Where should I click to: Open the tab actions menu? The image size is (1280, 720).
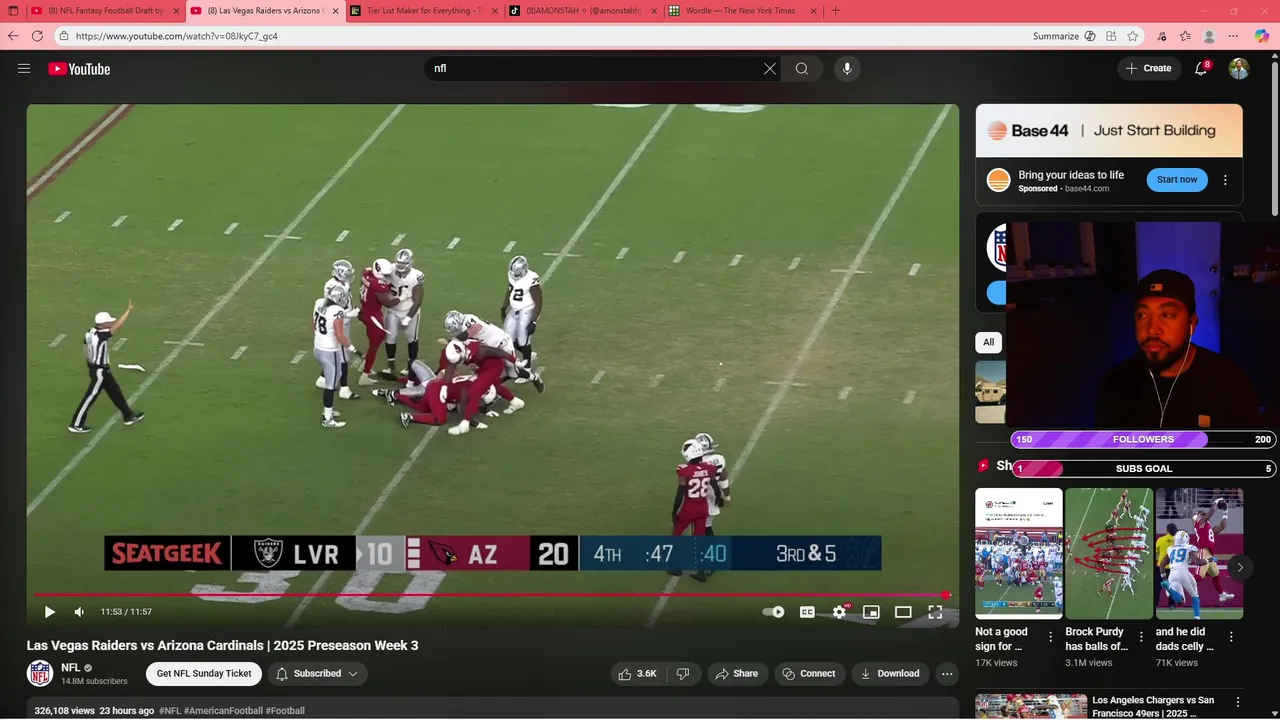tap(13, 11)
